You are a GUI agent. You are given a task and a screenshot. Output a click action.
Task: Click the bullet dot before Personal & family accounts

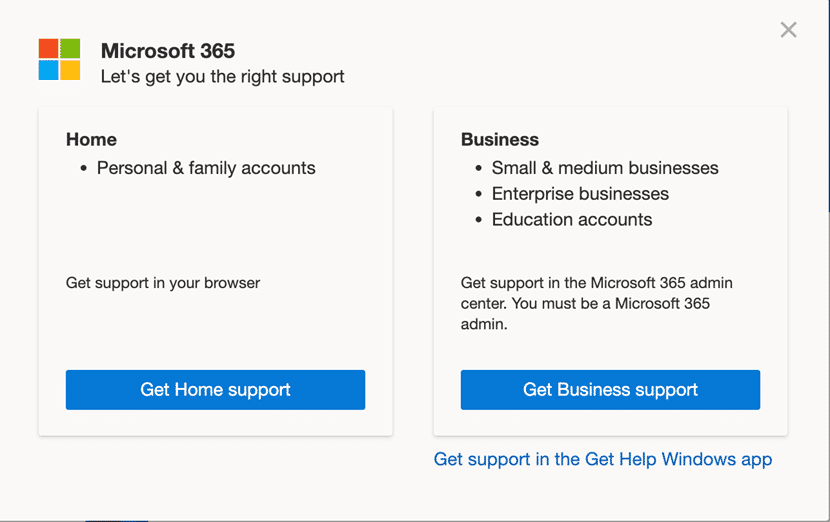point(84,169)
